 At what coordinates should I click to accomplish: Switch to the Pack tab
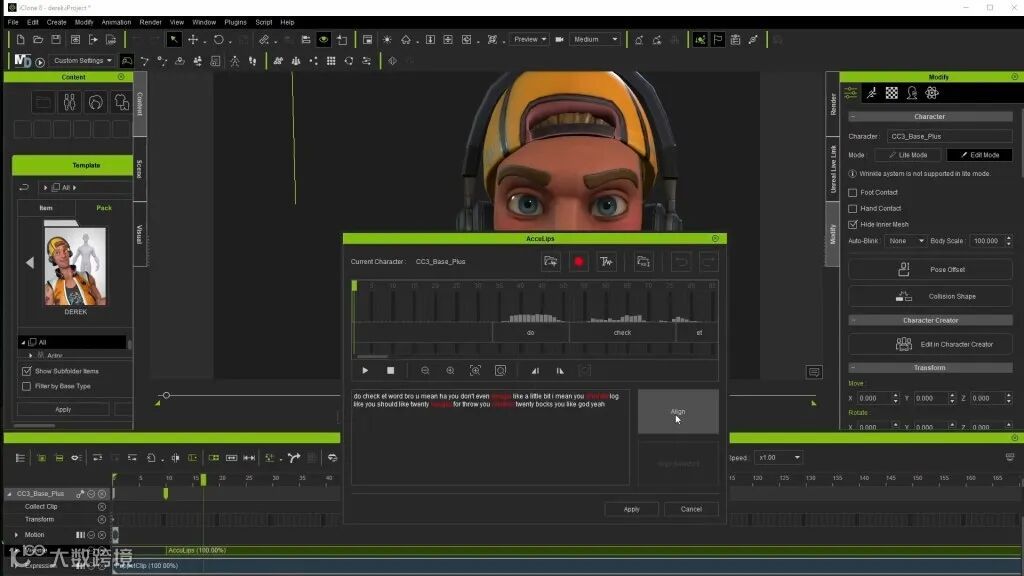pos(104,208)
